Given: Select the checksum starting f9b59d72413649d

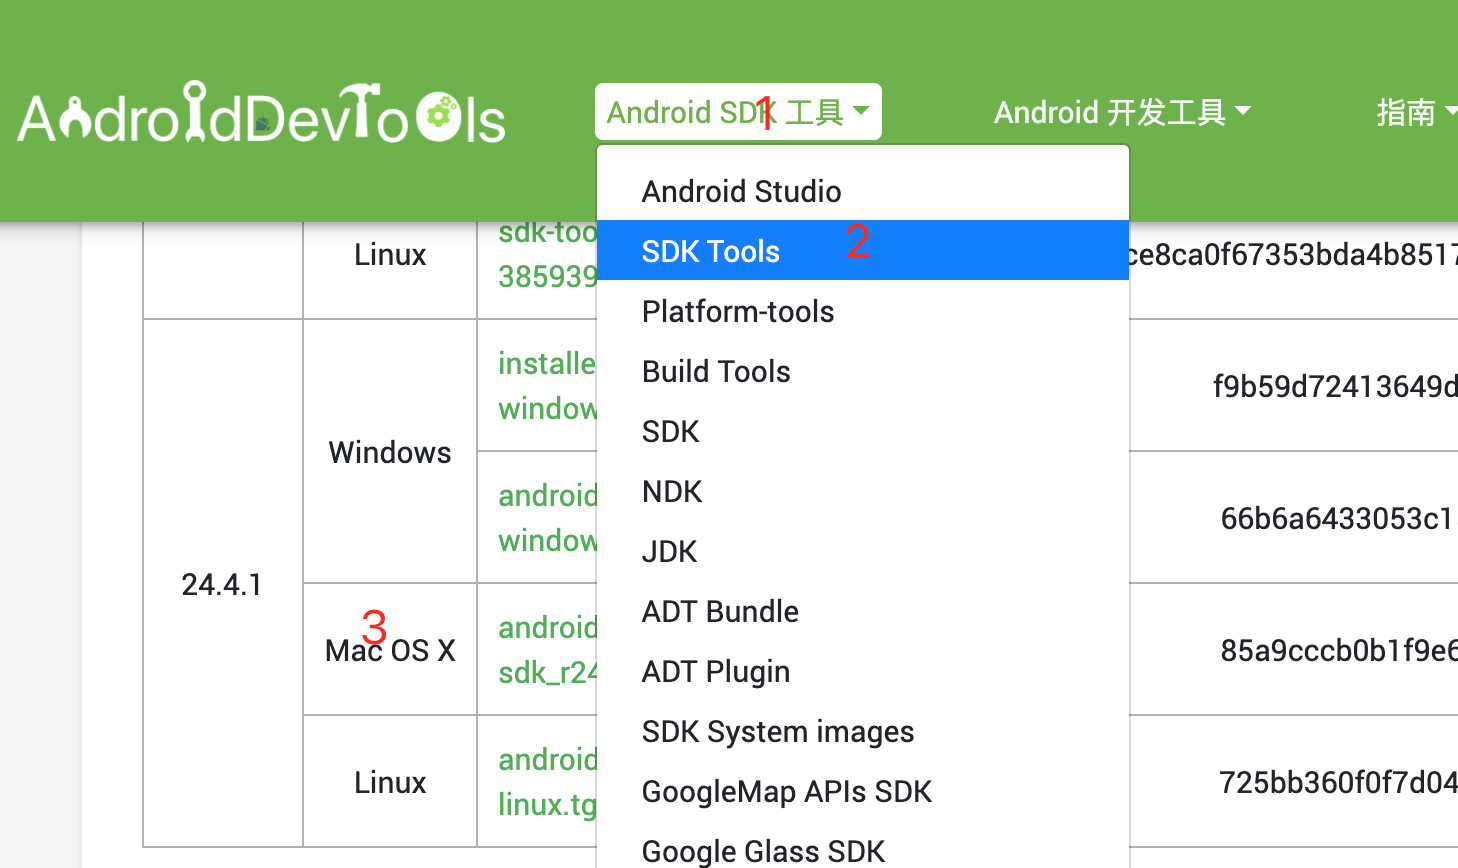Looking at the screenshot, I should tap(1335, 386).
